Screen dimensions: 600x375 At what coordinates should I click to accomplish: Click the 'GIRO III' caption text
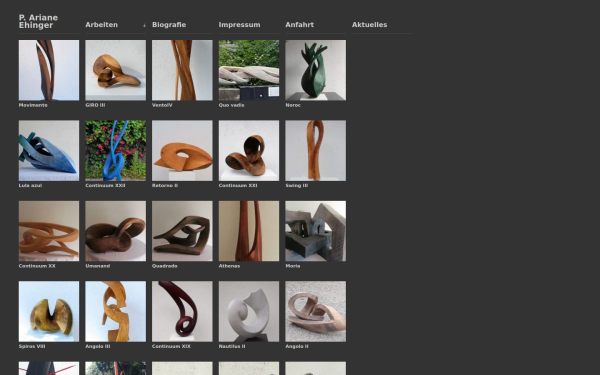[x=95, y=105]
